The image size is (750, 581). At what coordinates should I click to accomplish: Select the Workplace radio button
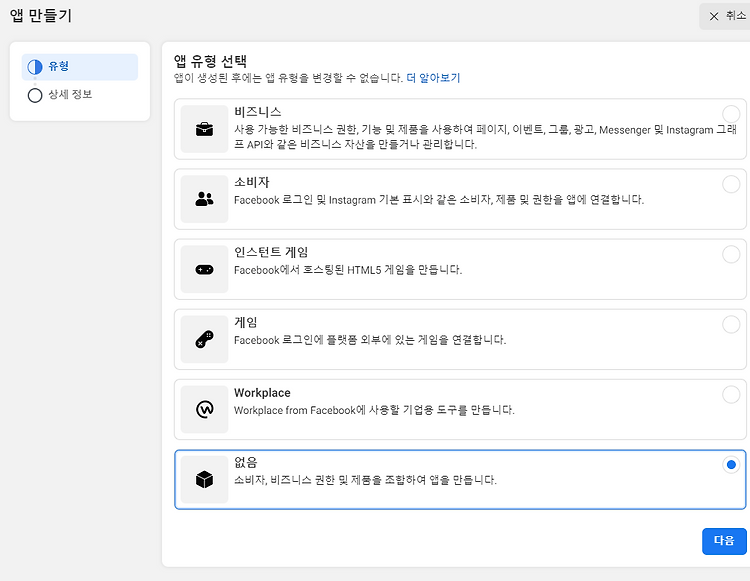click(731, 395)
